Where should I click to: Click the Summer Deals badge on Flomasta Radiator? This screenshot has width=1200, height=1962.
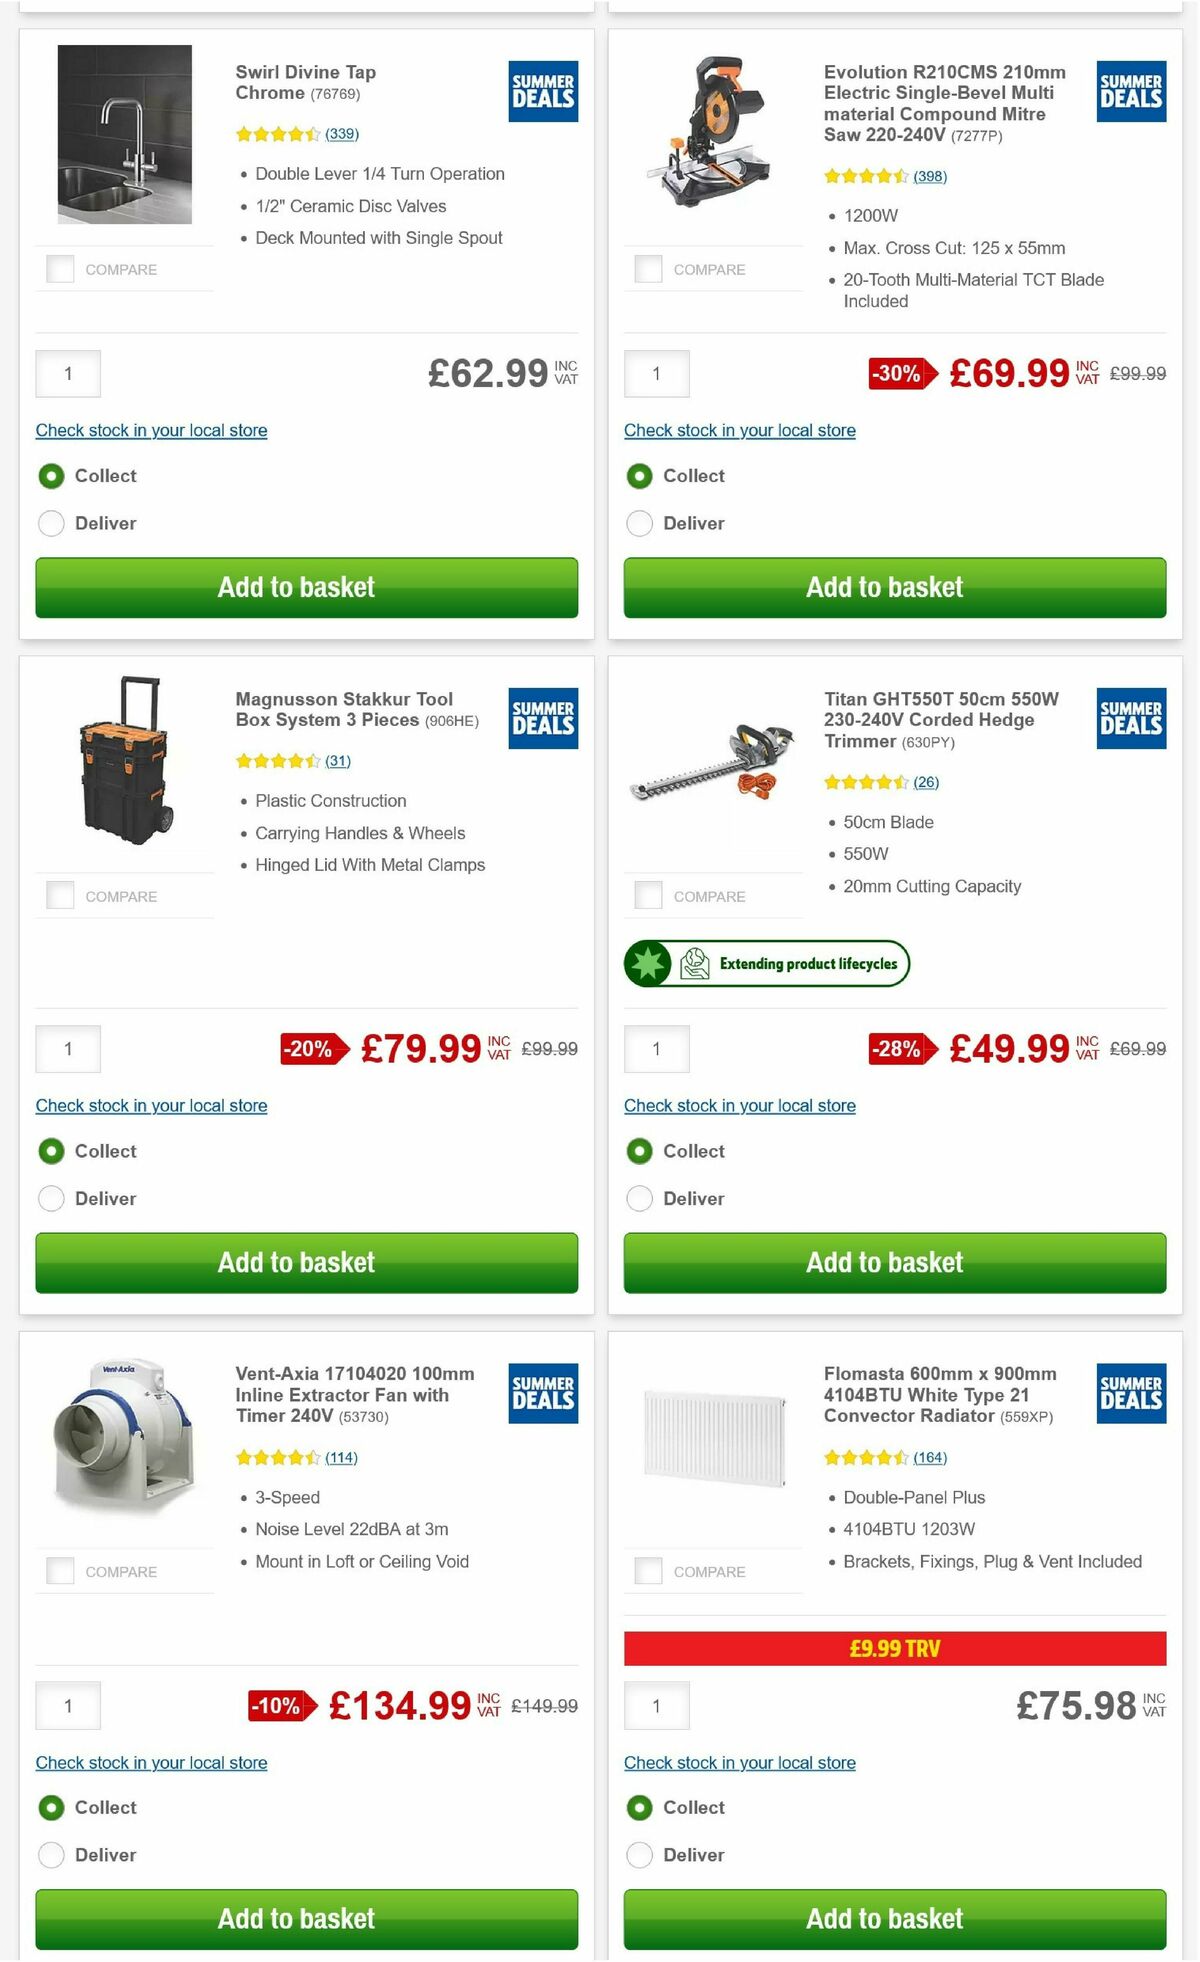point(1130,1391)
